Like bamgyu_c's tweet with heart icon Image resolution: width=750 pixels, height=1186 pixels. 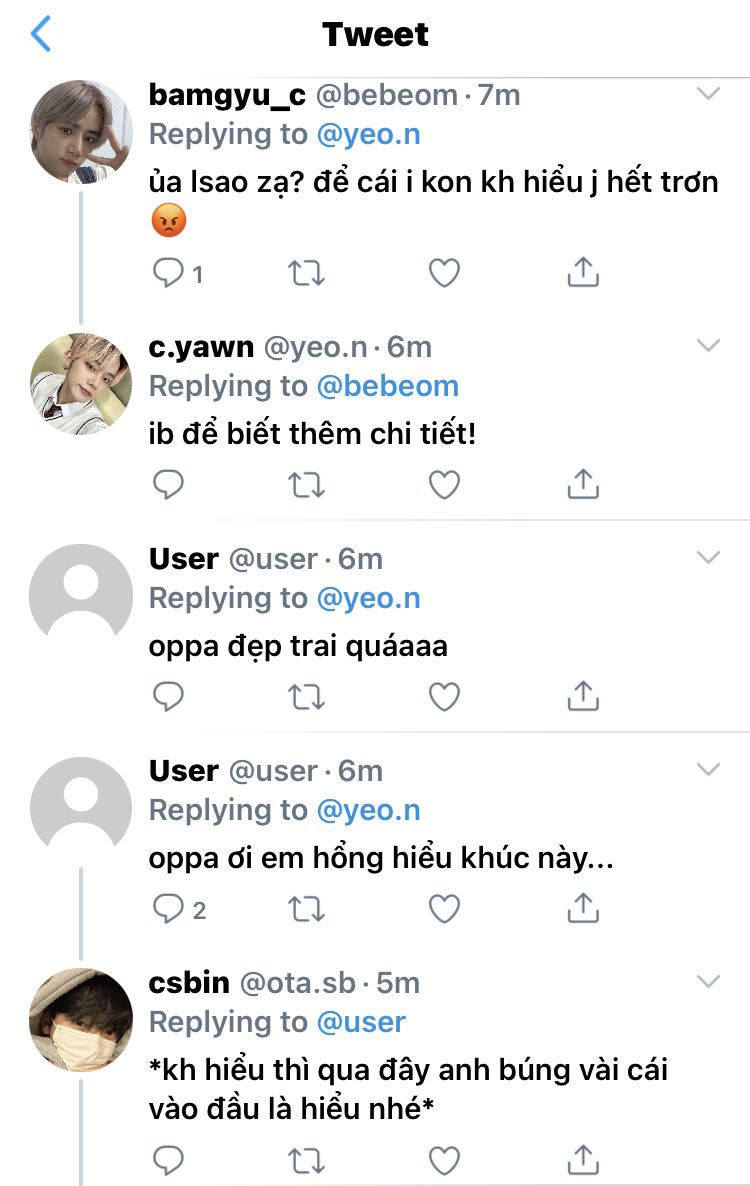(x=444, y=273)
